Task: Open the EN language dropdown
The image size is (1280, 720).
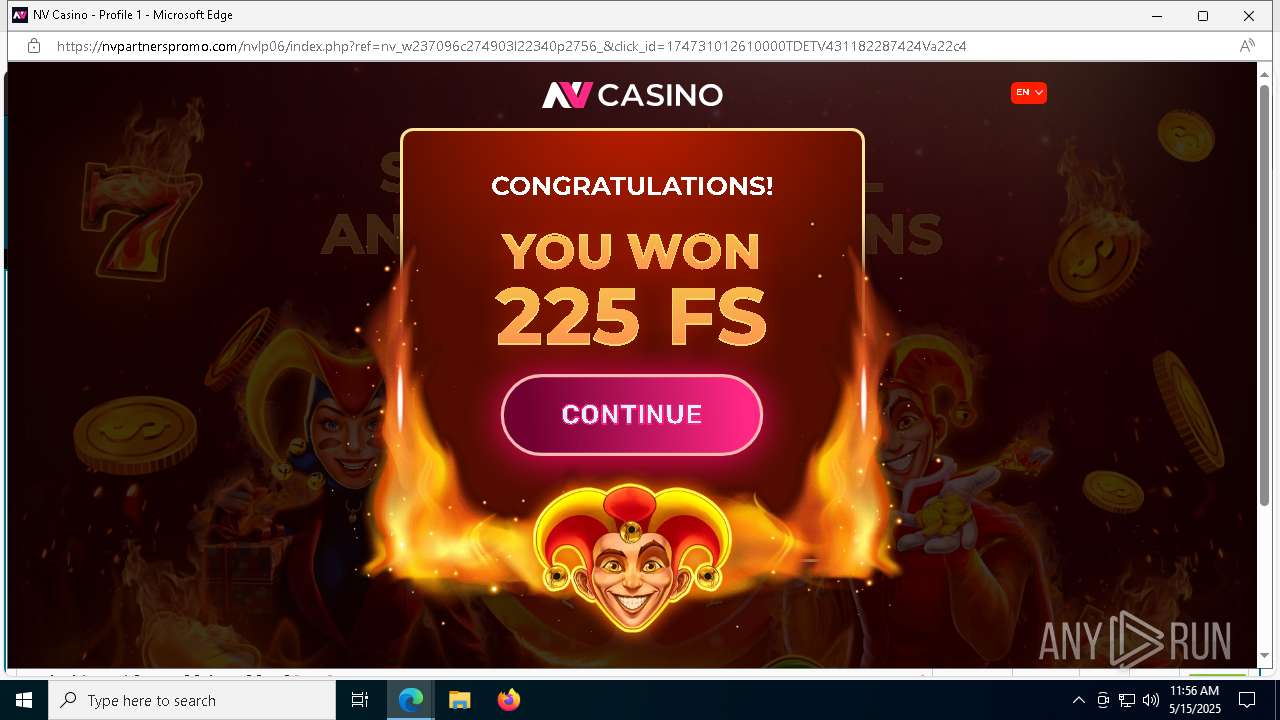Action: [x=1028, y=93]
